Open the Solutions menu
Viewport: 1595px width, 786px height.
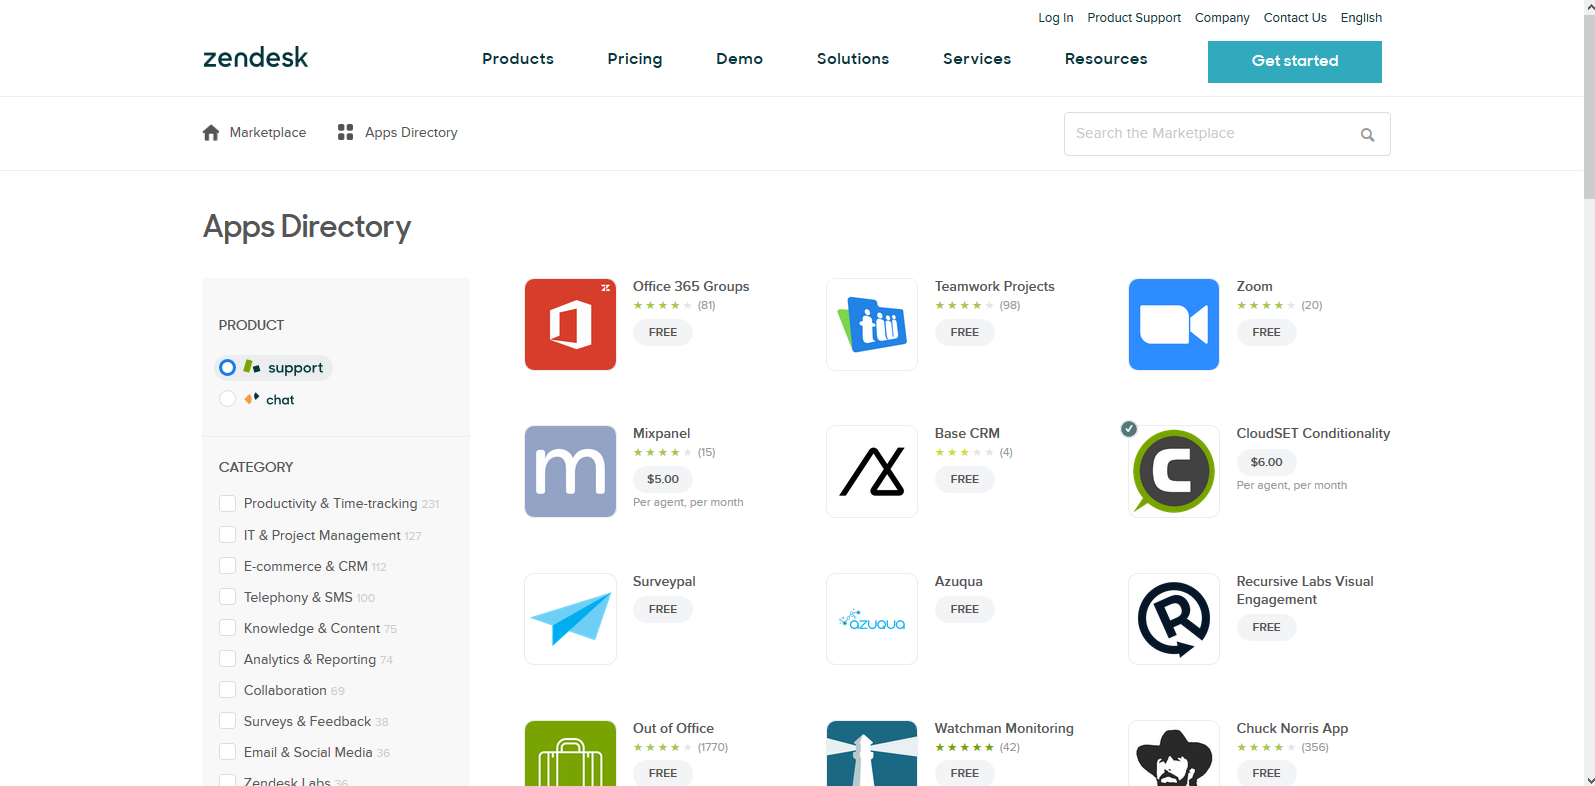point(853,59)
